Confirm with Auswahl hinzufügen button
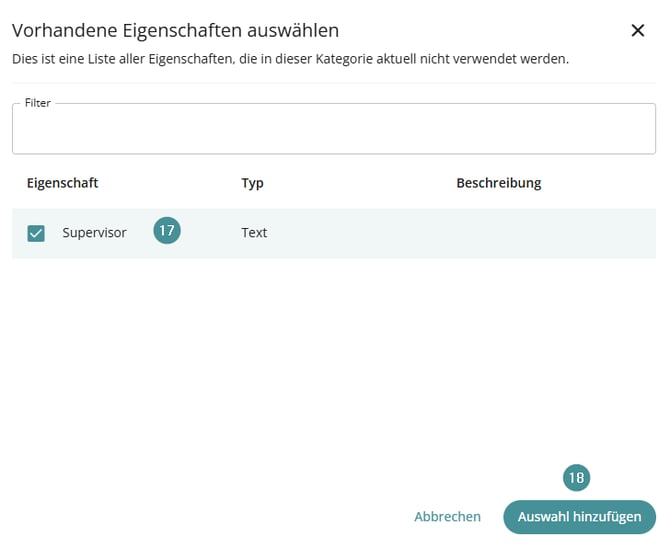The width and height of the screenshot is (670, 548). 579,517
